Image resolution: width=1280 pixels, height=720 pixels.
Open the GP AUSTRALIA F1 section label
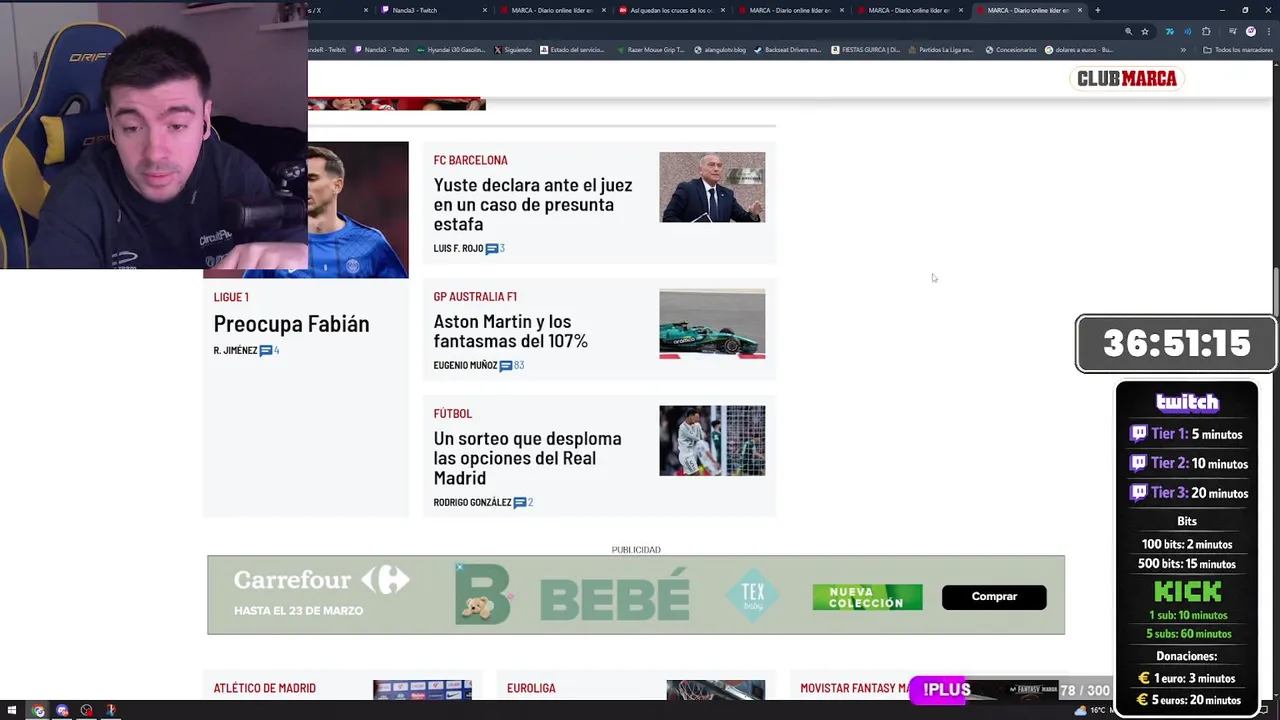[475, 296]
